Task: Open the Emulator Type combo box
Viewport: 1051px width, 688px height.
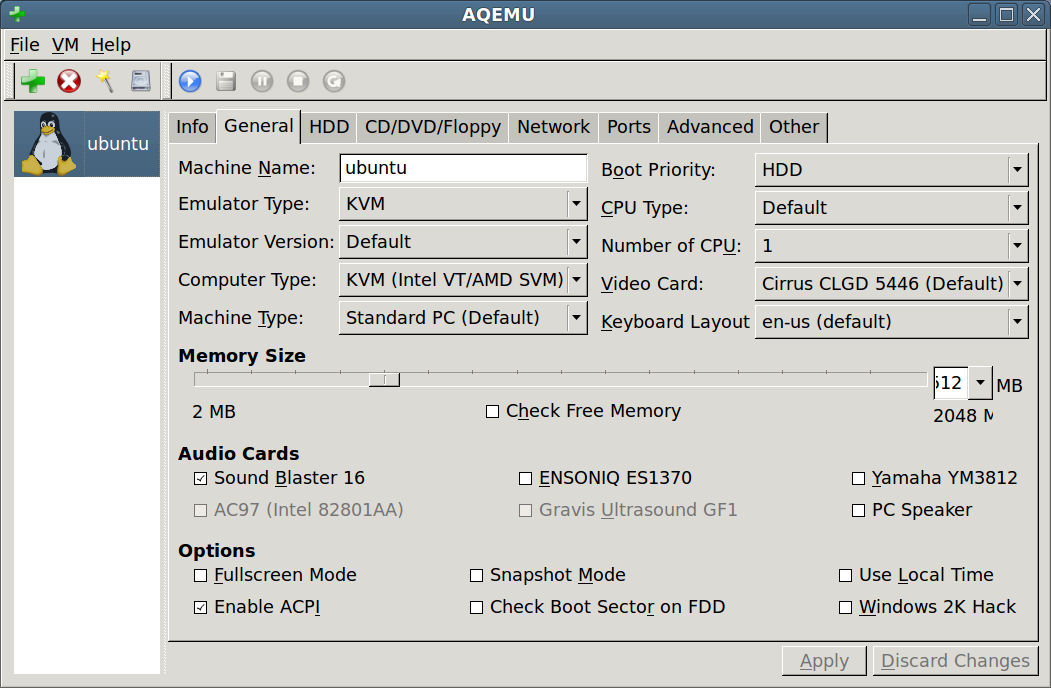Action: [x=463, y=204]
